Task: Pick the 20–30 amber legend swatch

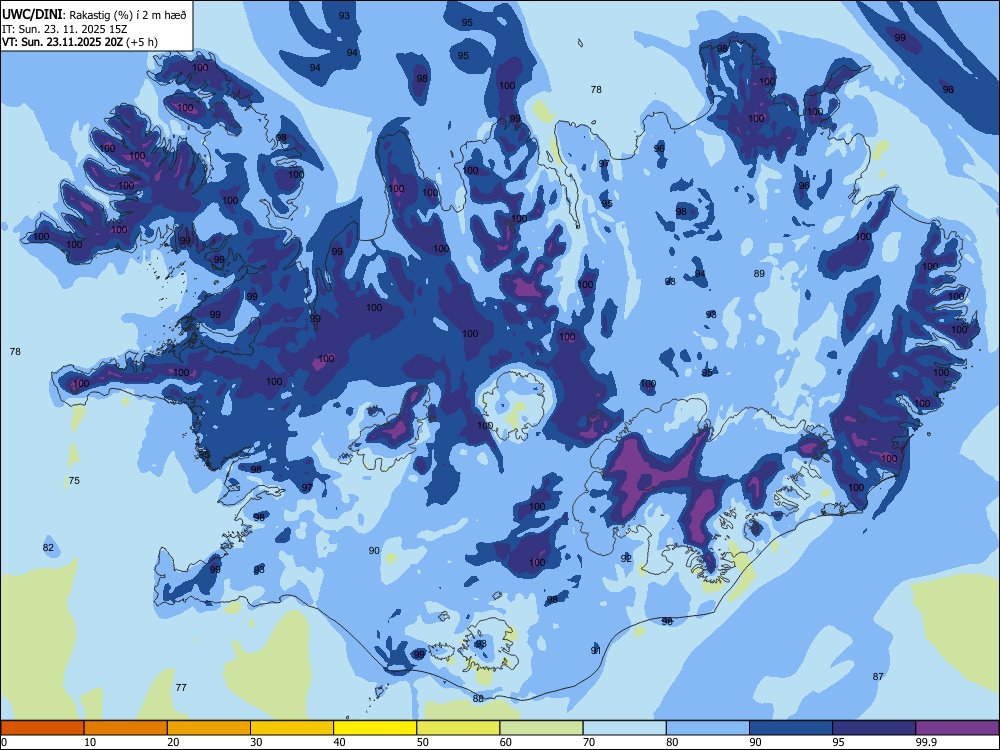Action: click(x=209, y=728)
